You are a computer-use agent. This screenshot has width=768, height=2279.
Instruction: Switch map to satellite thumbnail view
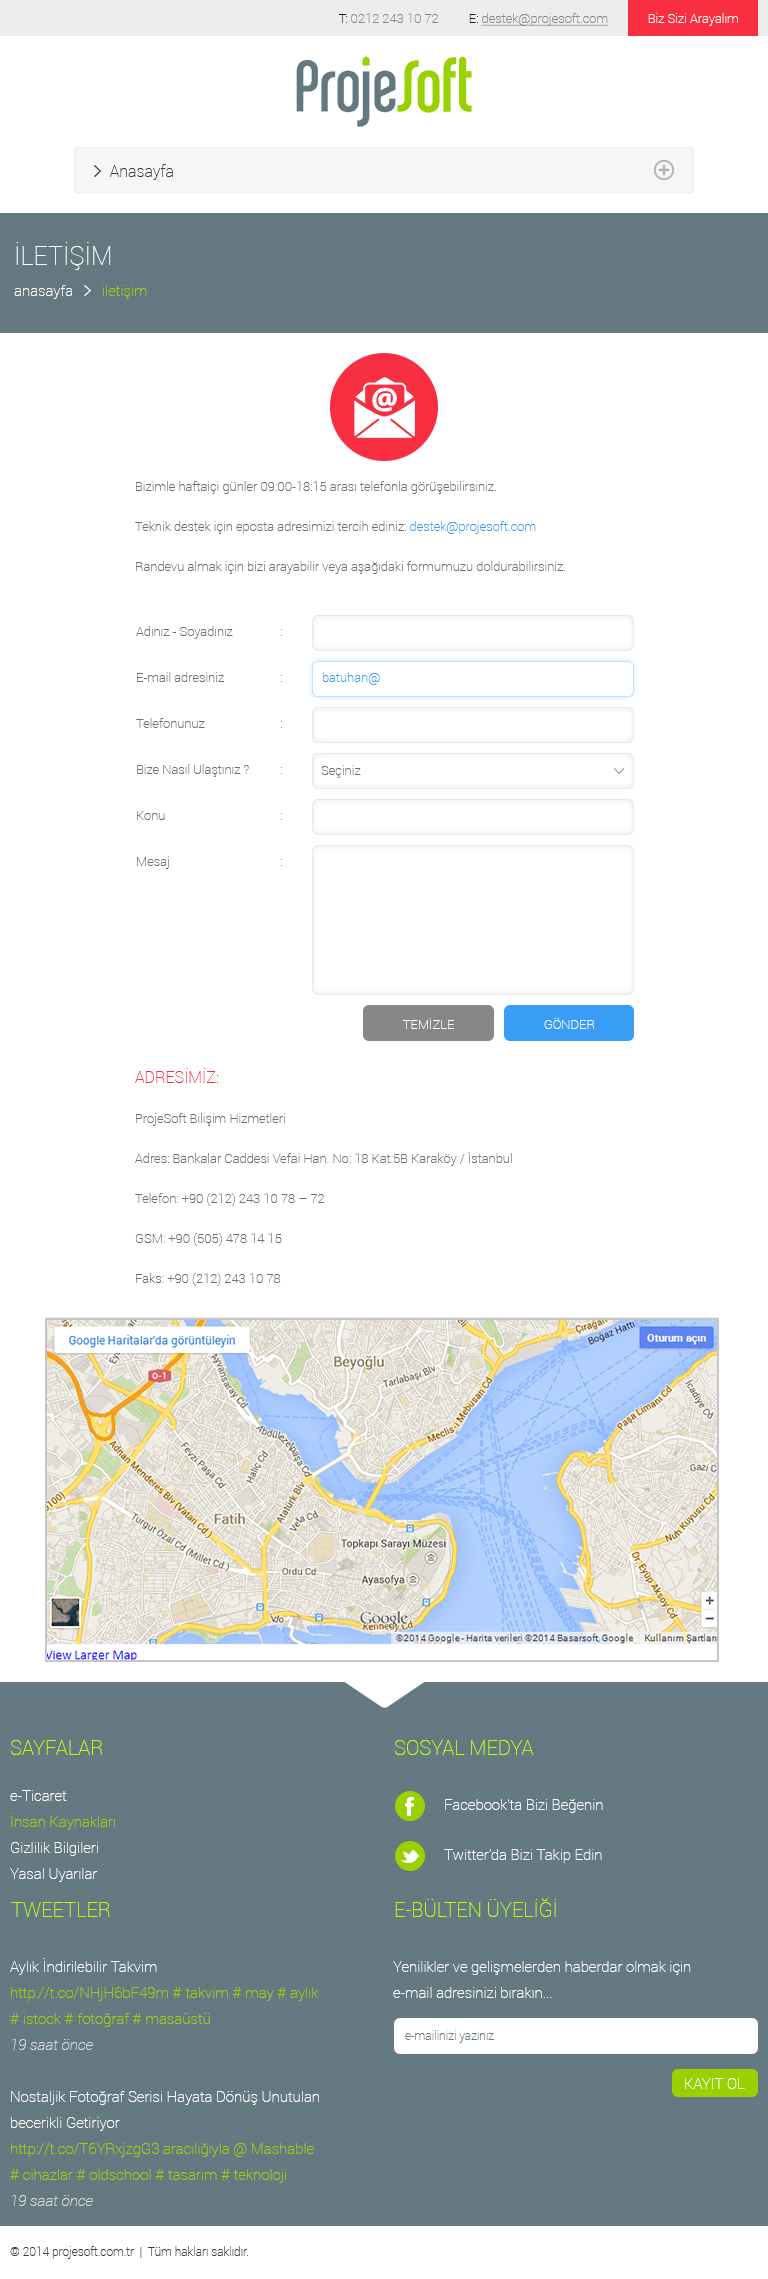coord(65,1612)
